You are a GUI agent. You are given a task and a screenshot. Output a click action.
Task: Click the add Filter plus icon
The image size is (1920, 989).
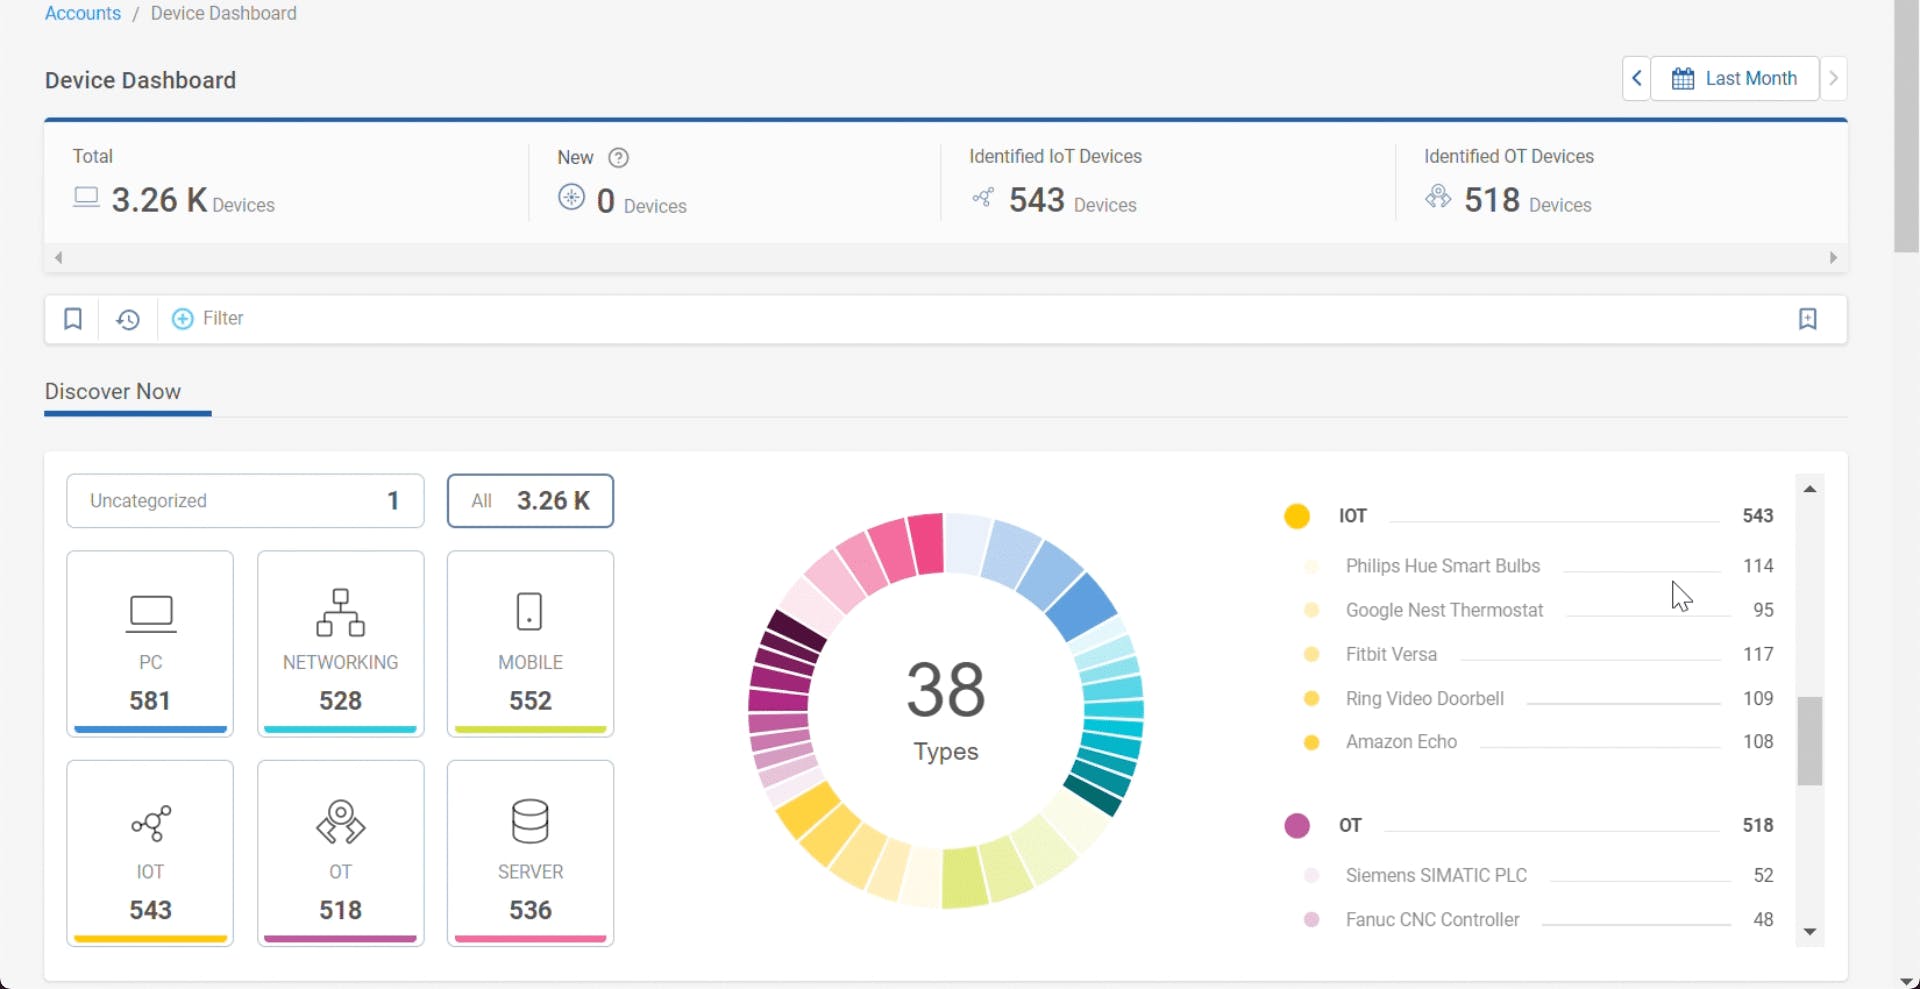click(181, 318)
